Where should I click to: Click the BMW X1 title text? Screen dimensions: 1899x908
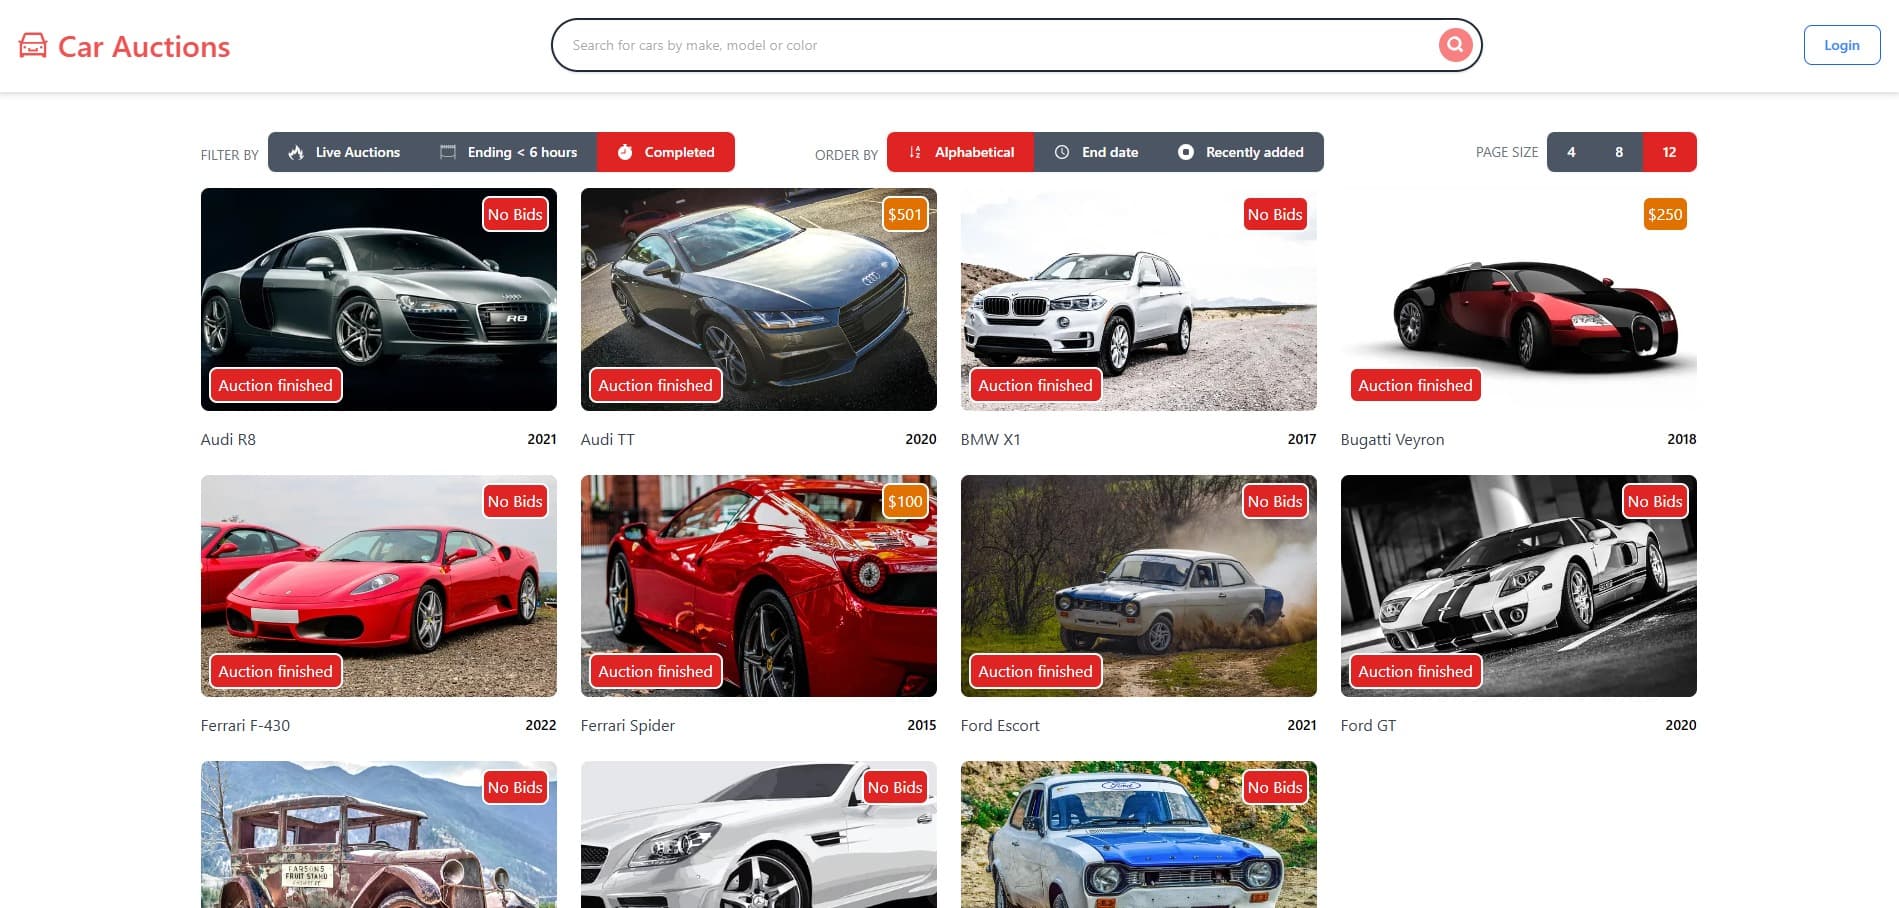(990, 439)
